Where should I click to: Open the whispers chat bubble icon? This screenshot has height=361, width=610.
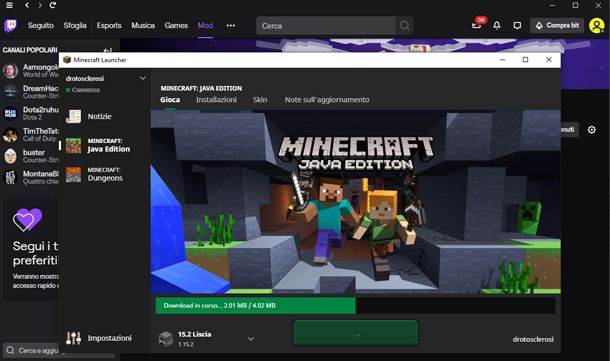(x=517, y=26)
